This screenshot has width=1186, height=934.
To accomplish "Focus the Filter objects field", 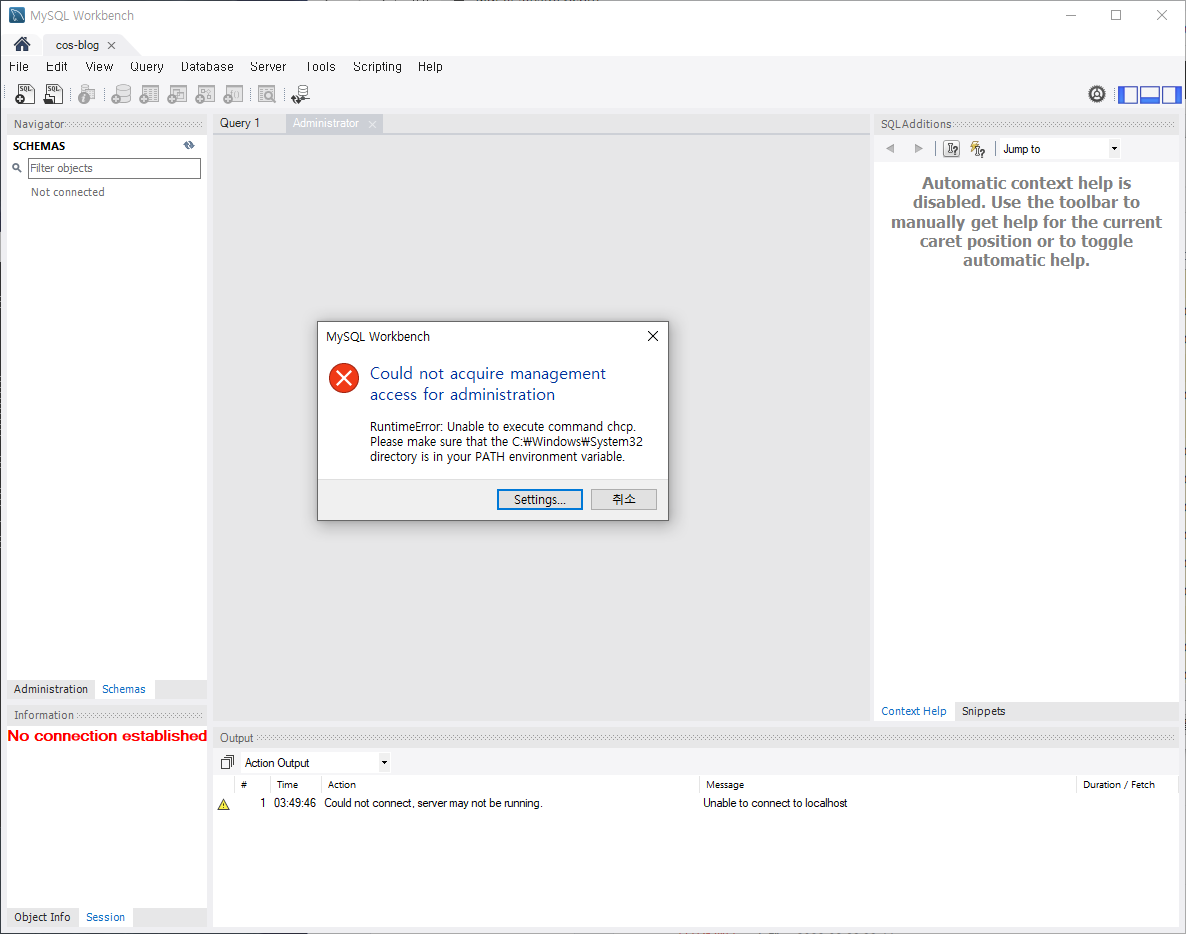I will [x=114, y=168].
